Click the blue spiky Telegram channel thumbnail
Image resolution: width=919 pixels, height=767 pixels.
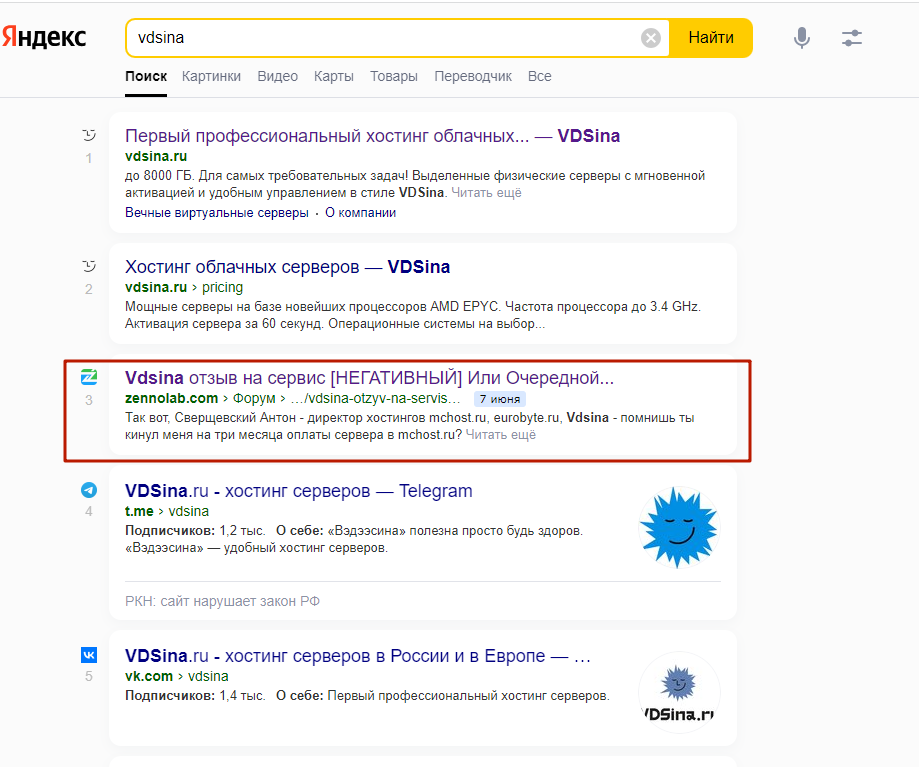click(679, 527)
